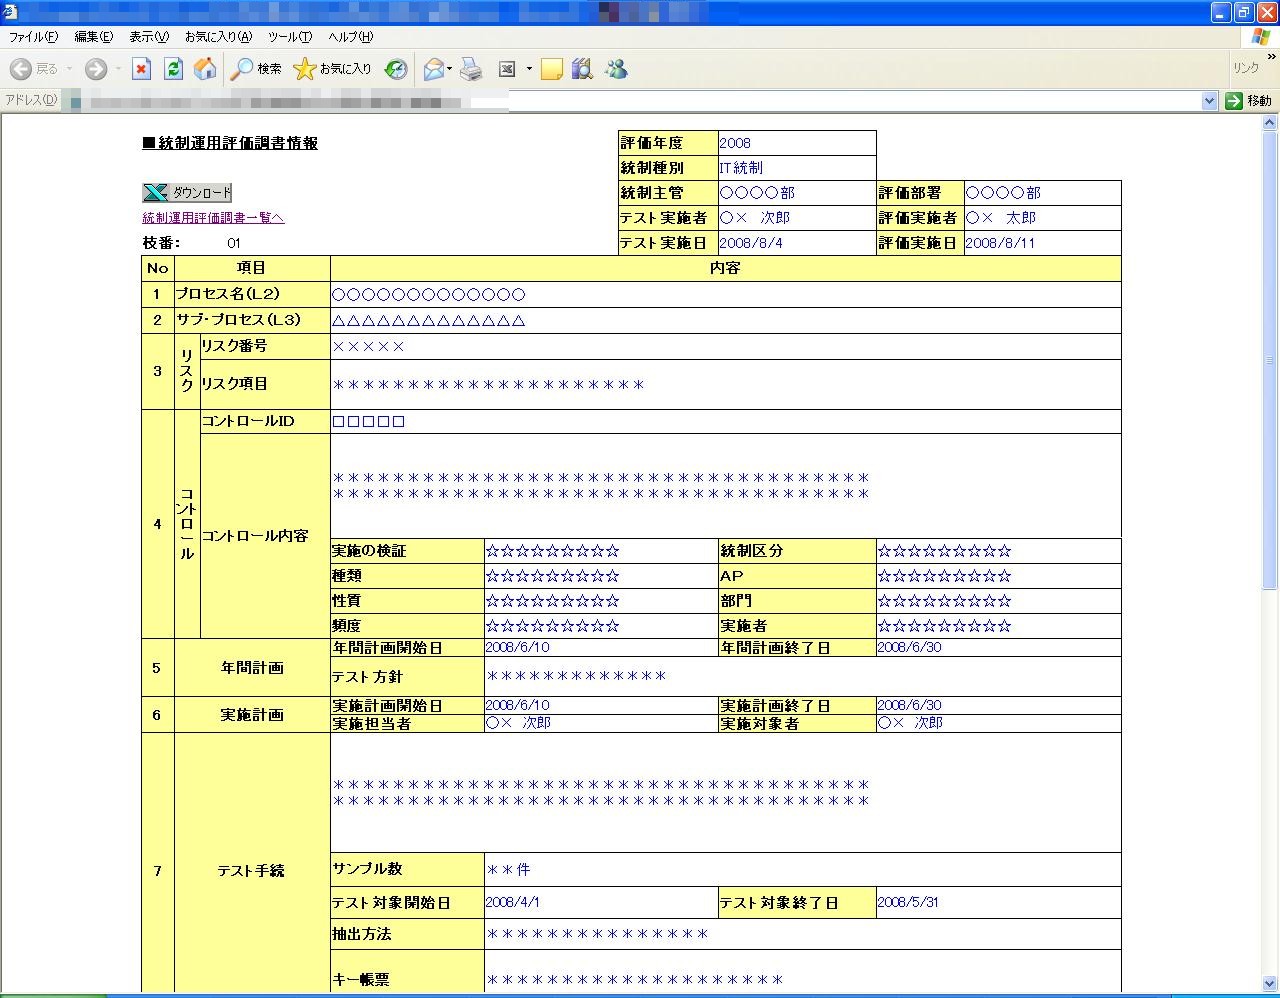Click the ■統制運用評価調書情報 heading
The height and width of the screenshot is (998, 1280).
pos(230,143)
